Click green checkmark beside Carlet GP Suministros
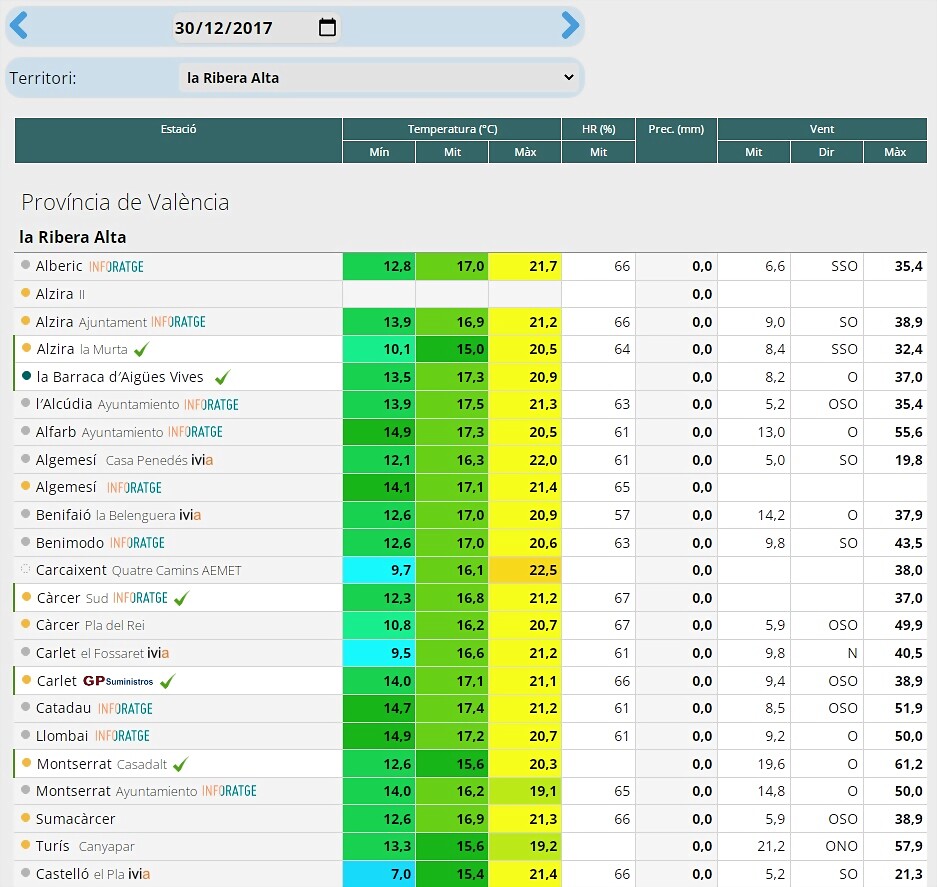 (168, 681)
